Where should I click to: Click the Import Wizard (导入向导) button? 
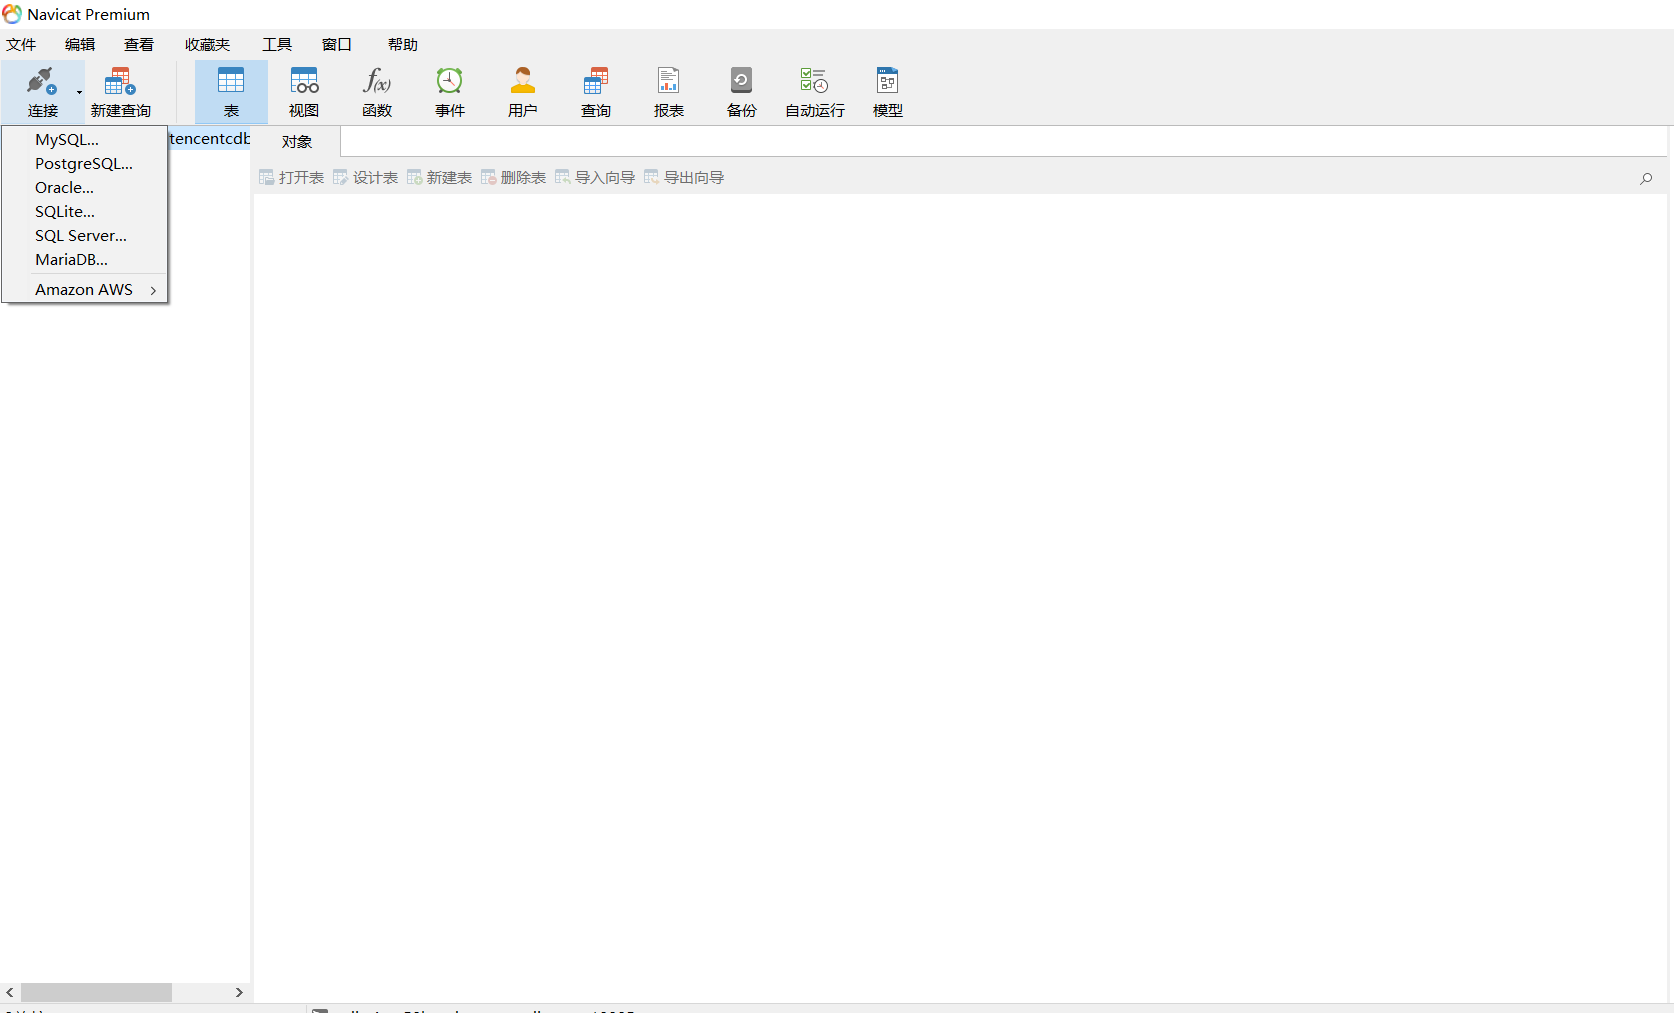point(595,178)
